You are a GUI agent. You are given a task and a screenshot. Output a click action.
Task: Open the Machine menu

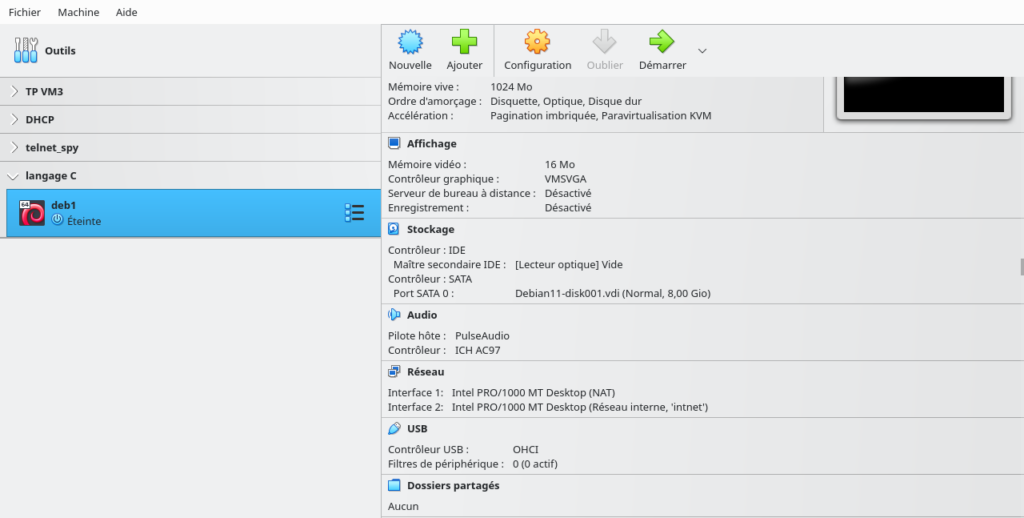pyautogui.click(x=78, y=12)
